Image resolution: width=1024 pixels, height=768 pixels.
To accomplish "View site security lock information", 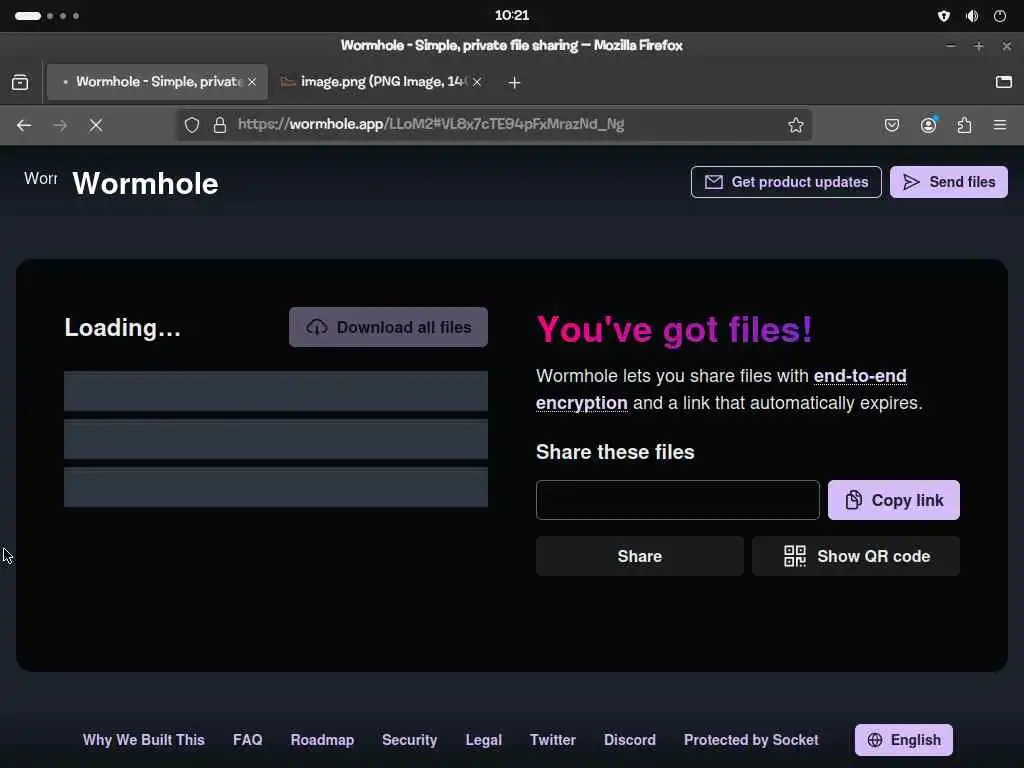I will tap(220, 125).
